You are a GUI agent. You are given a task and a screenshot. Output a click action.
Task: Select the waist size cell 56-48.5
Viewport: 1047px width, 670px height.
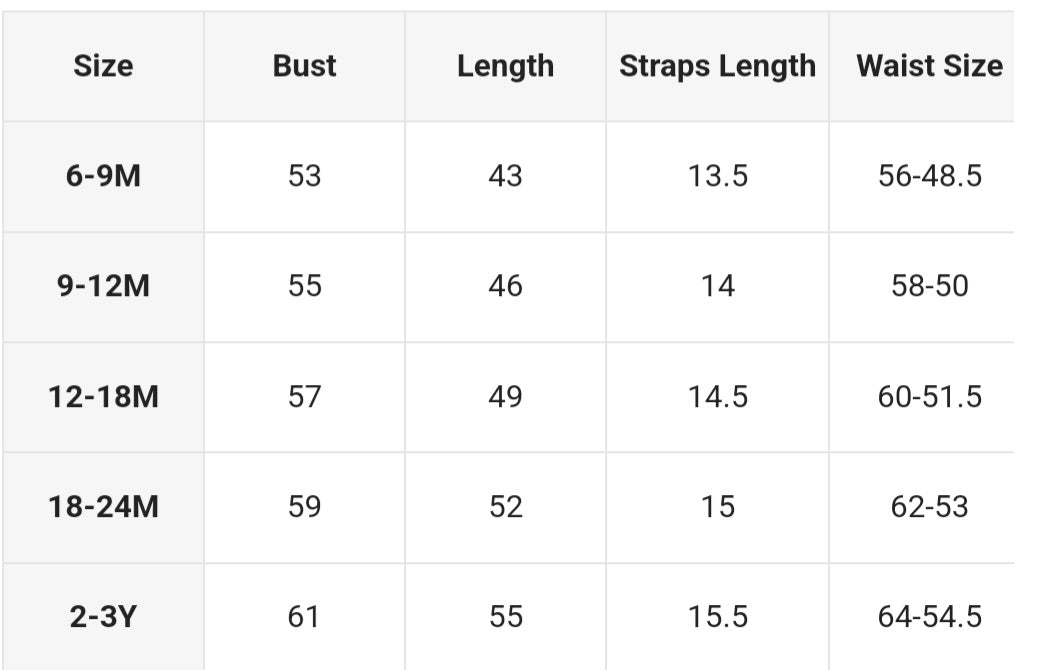(x=929, y=176)
